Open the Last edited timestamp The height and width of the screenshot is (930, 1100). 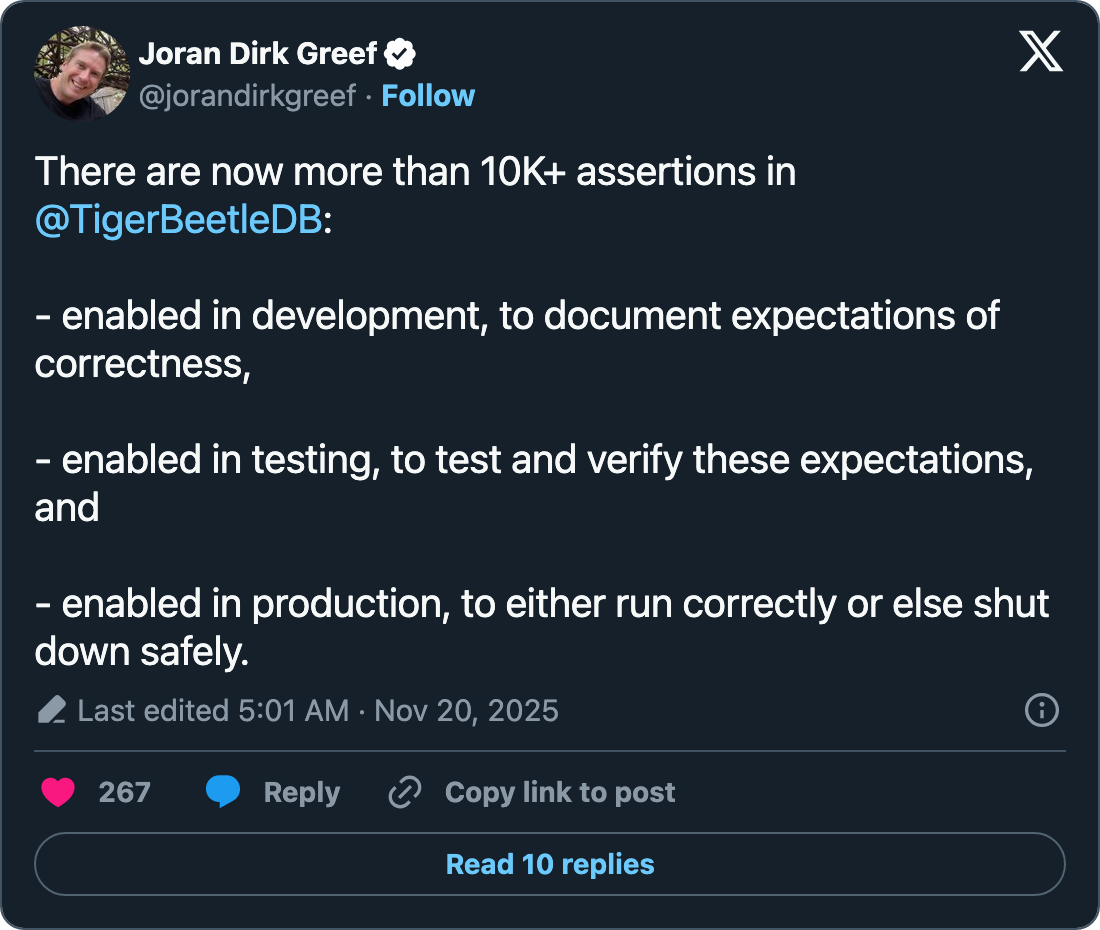(x=318, y=711)
